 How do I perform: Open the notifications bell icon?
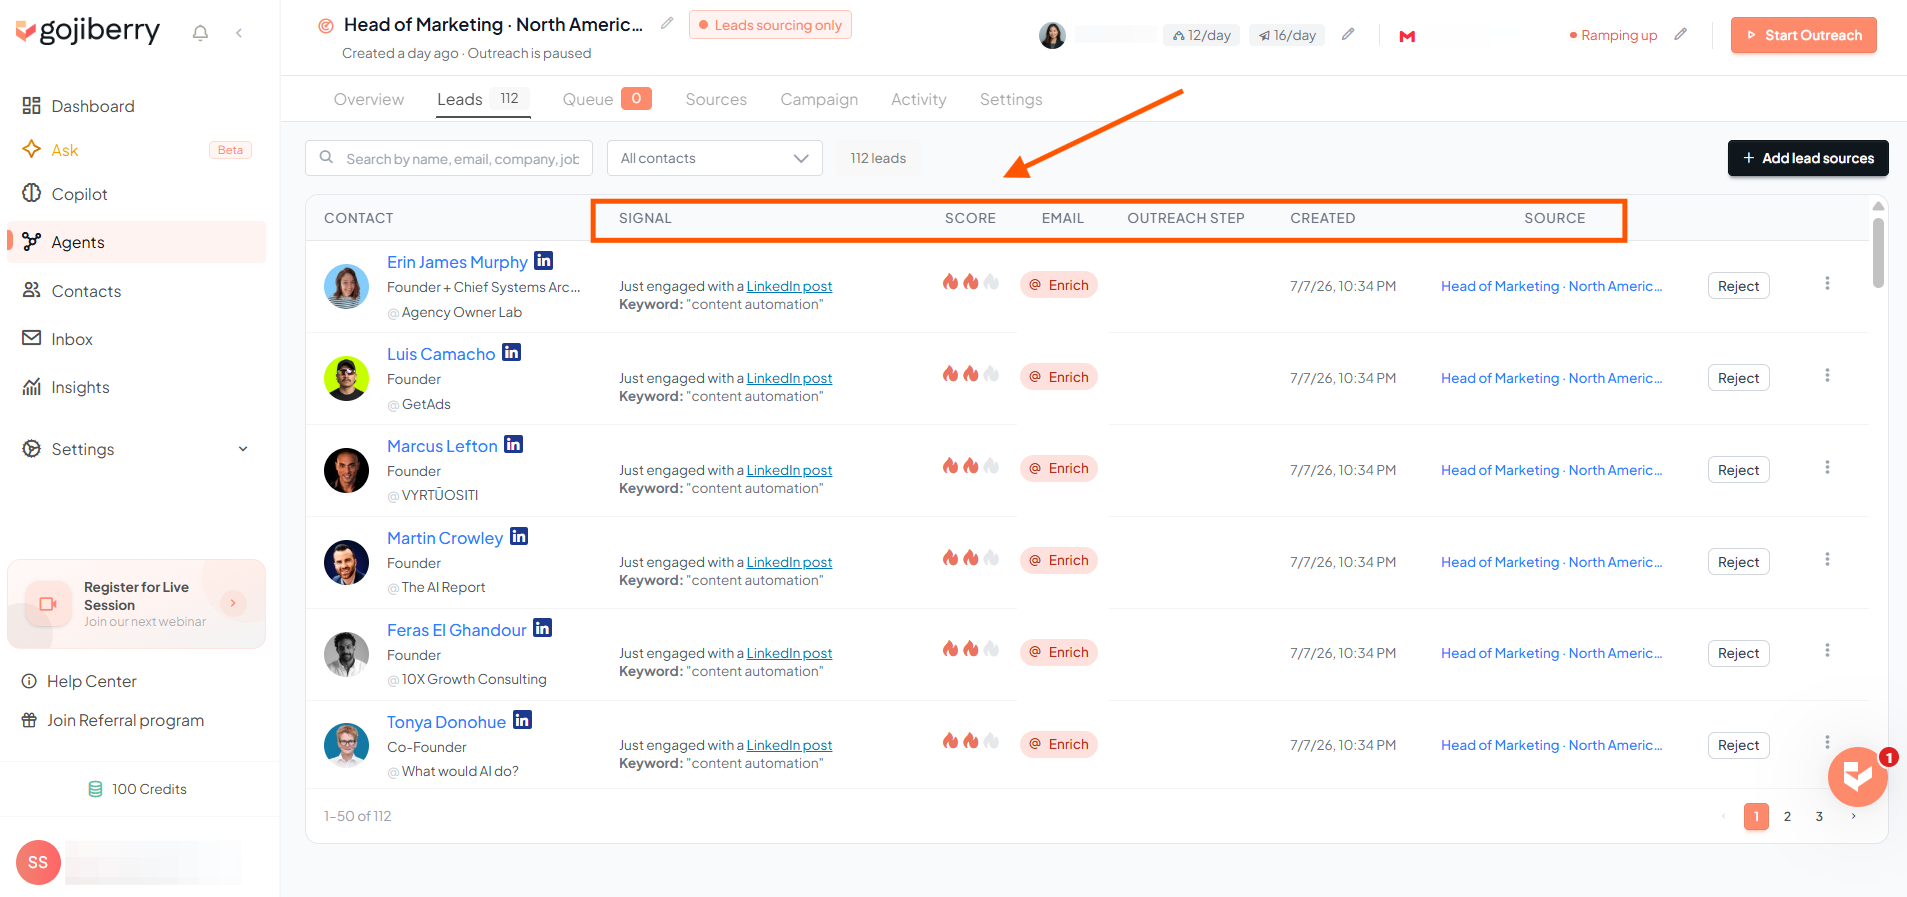pyautogui.click(x=200, y=33)
